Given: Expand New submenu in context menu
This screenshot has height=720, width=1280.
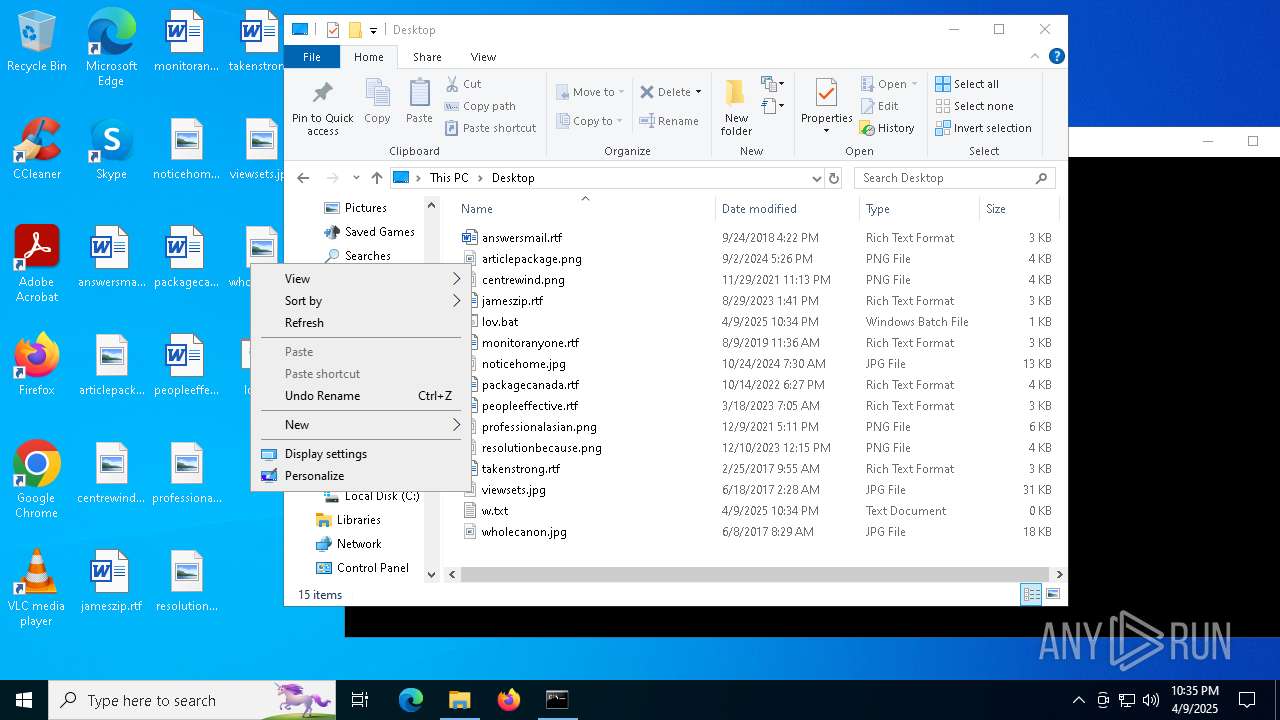Looking at the screenshot, I should click(x=361, y=425).
